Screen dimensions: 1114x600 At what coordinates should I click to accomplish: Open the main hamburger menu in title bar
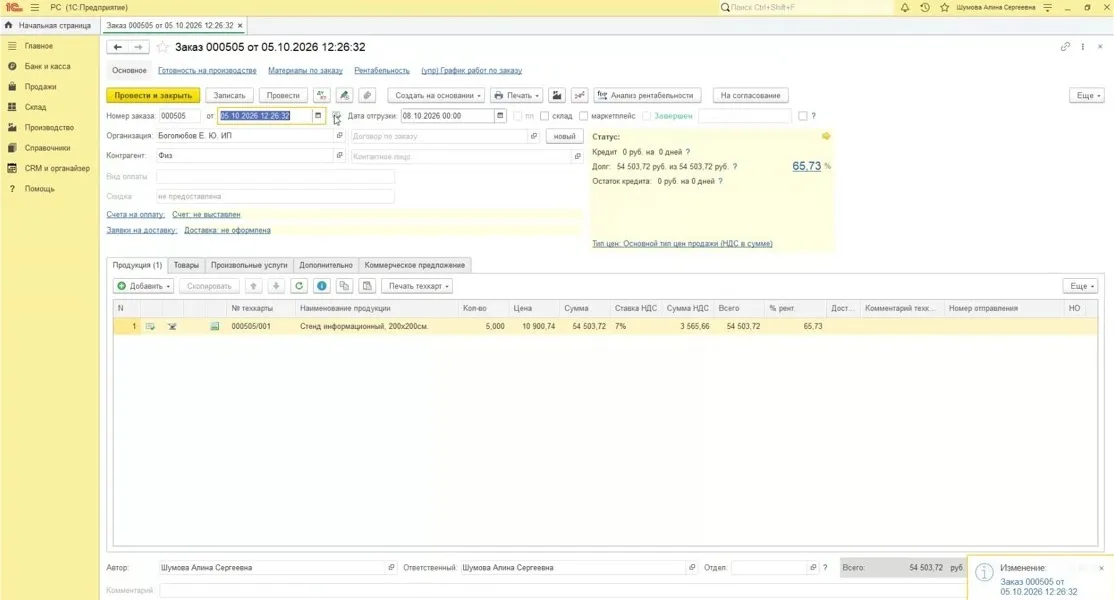(35, 7)
